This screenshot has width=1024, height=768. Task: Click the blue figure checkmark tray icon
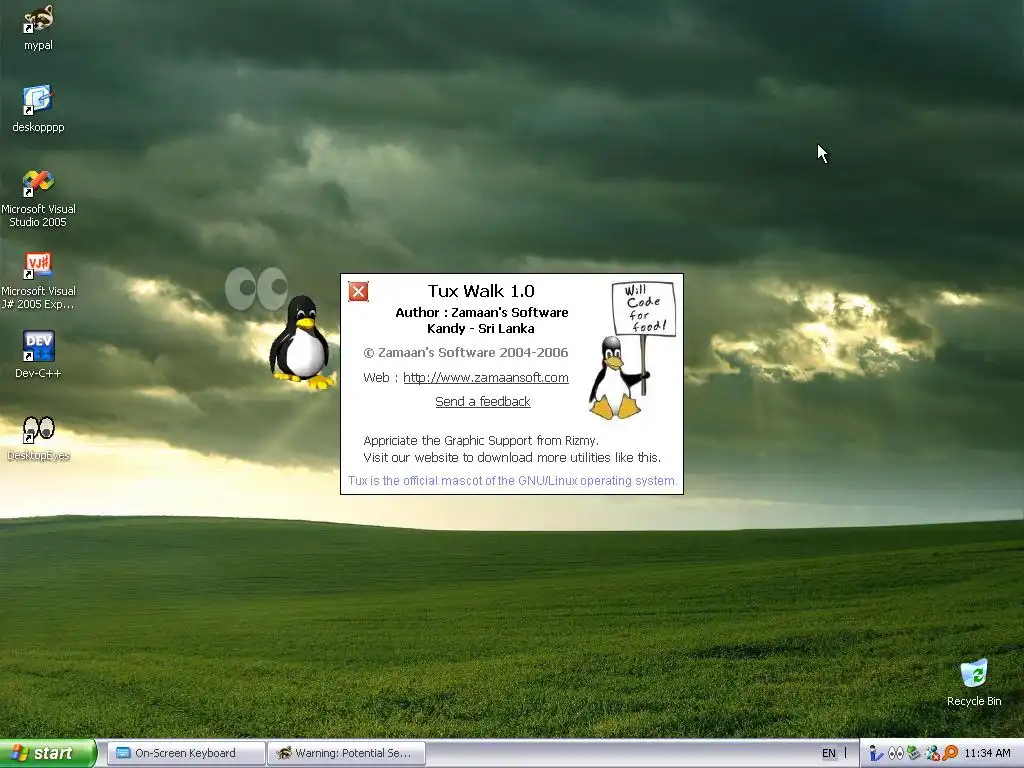click(x=876, y=754)
